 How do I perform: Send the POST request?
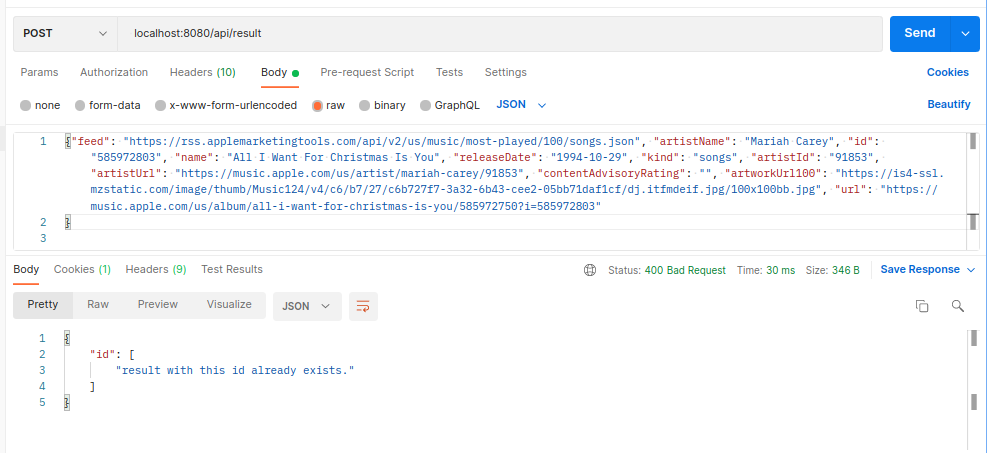920,33
